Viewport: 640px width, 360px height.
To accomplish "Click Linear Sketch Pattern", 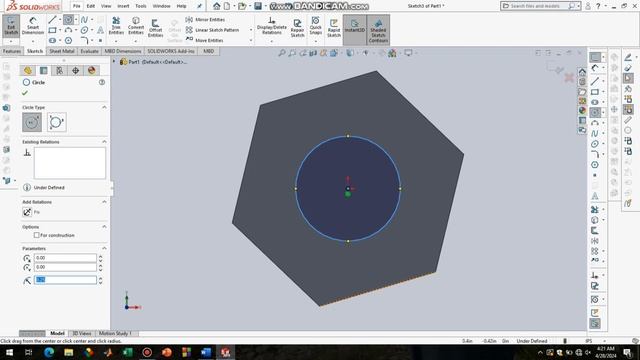I will coord(212,30).
